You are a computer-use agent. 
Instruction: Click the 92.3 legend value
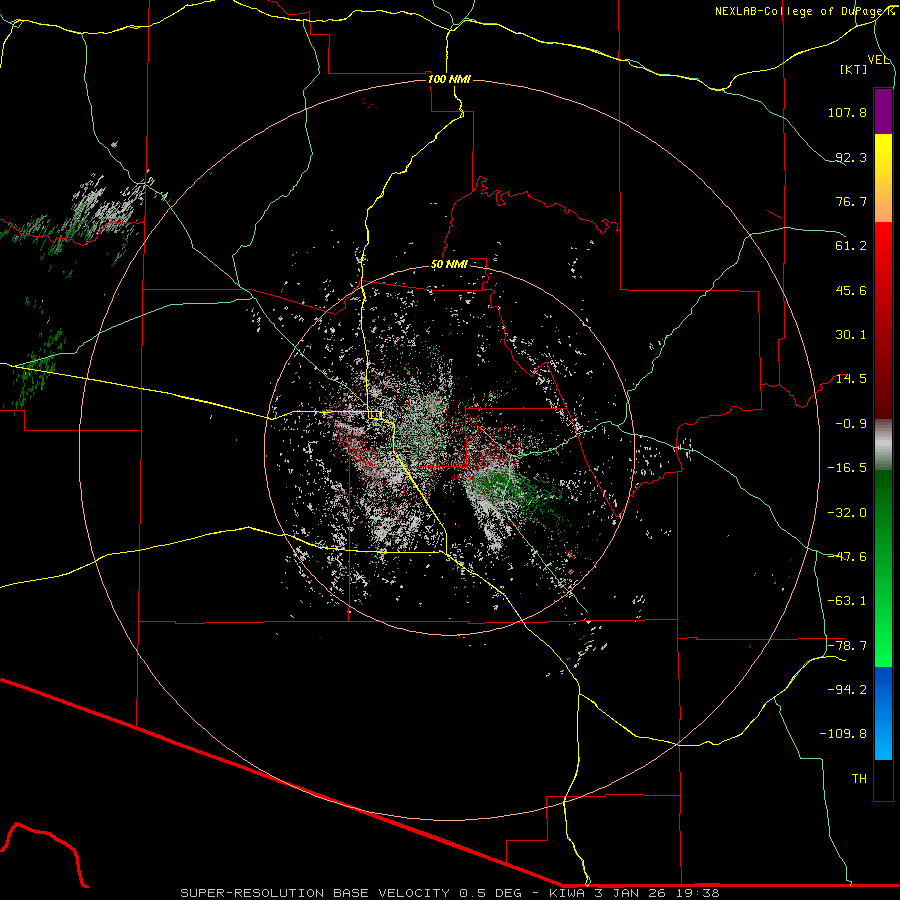click(x=851, y=157)
